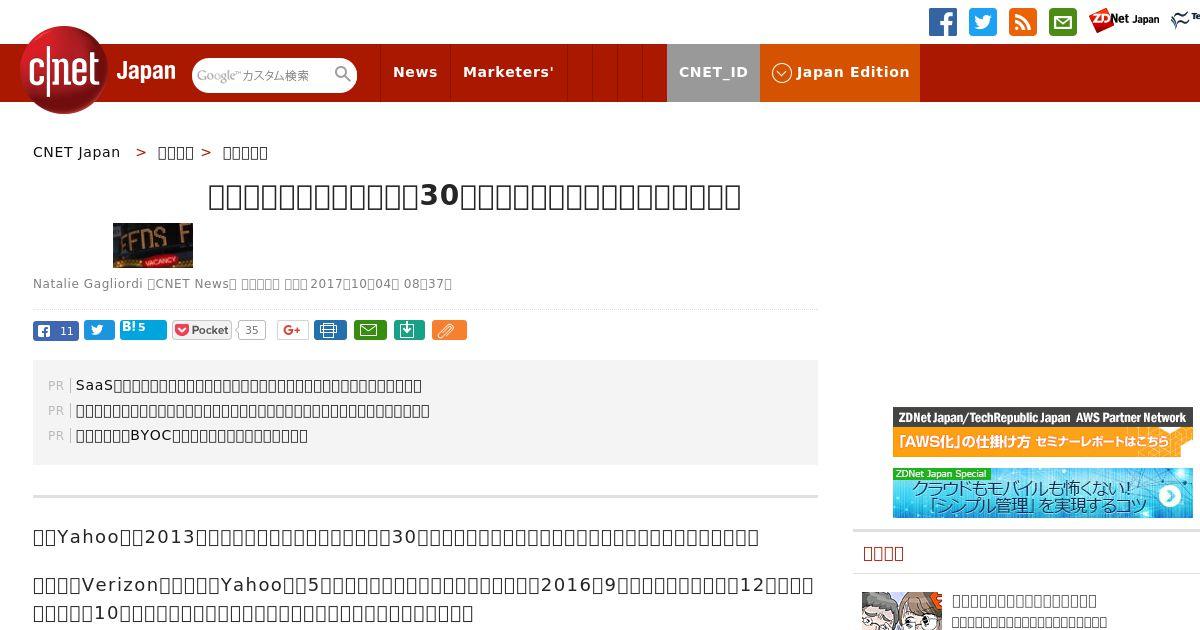Go to CNET Japan home via logo
Image resolution: width=1200 pixels, height=630 pixels.
point(98,70)
